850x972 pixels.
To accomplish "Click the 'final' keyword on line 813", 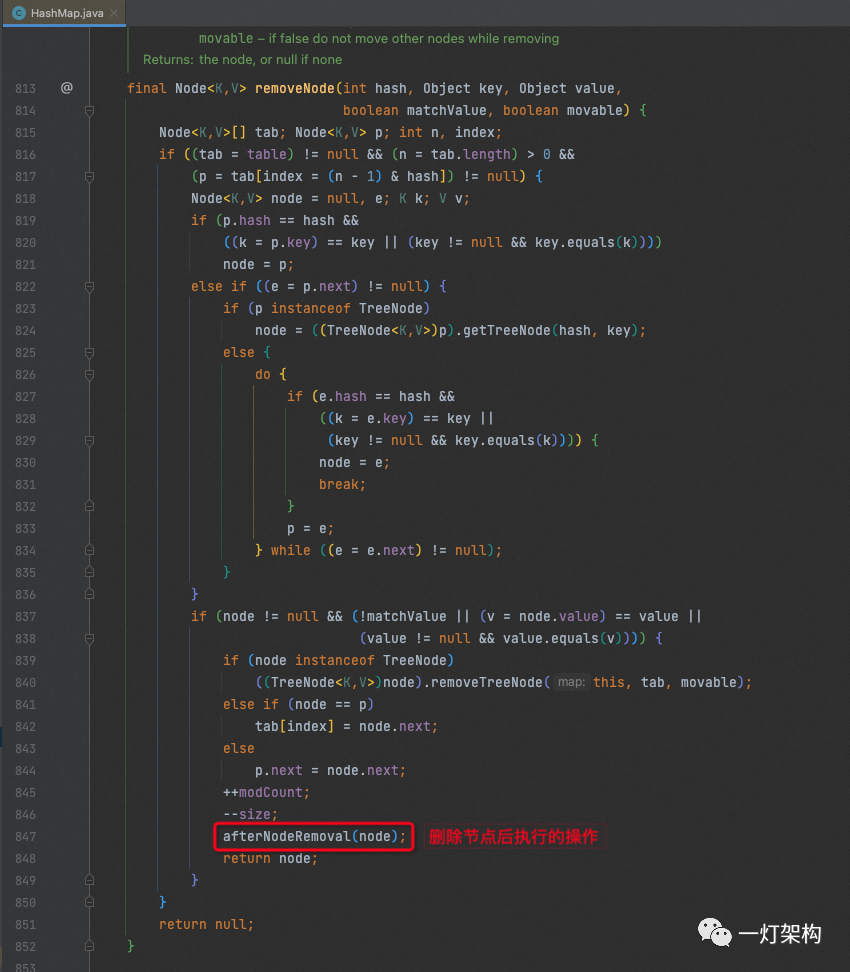I will click(x=147, y=89).
